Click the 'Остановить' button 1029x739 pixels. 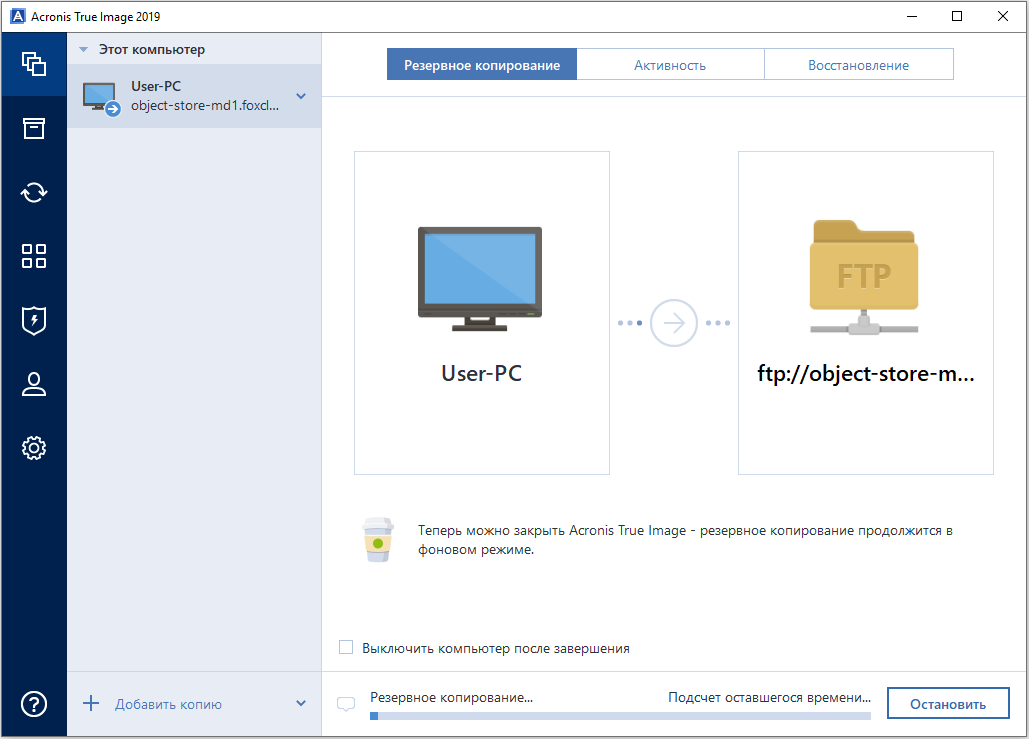[x=948, y=704]
